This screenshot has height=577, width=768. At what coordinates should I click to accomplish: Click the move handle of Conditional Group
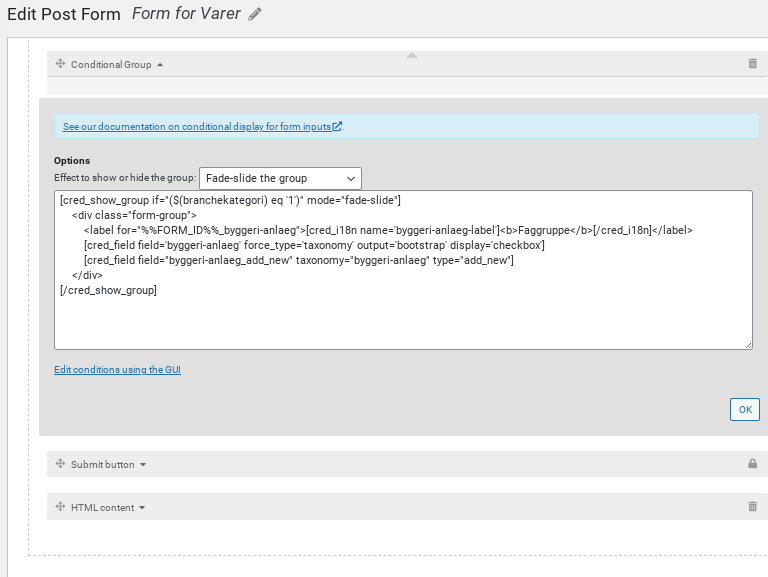60,64
